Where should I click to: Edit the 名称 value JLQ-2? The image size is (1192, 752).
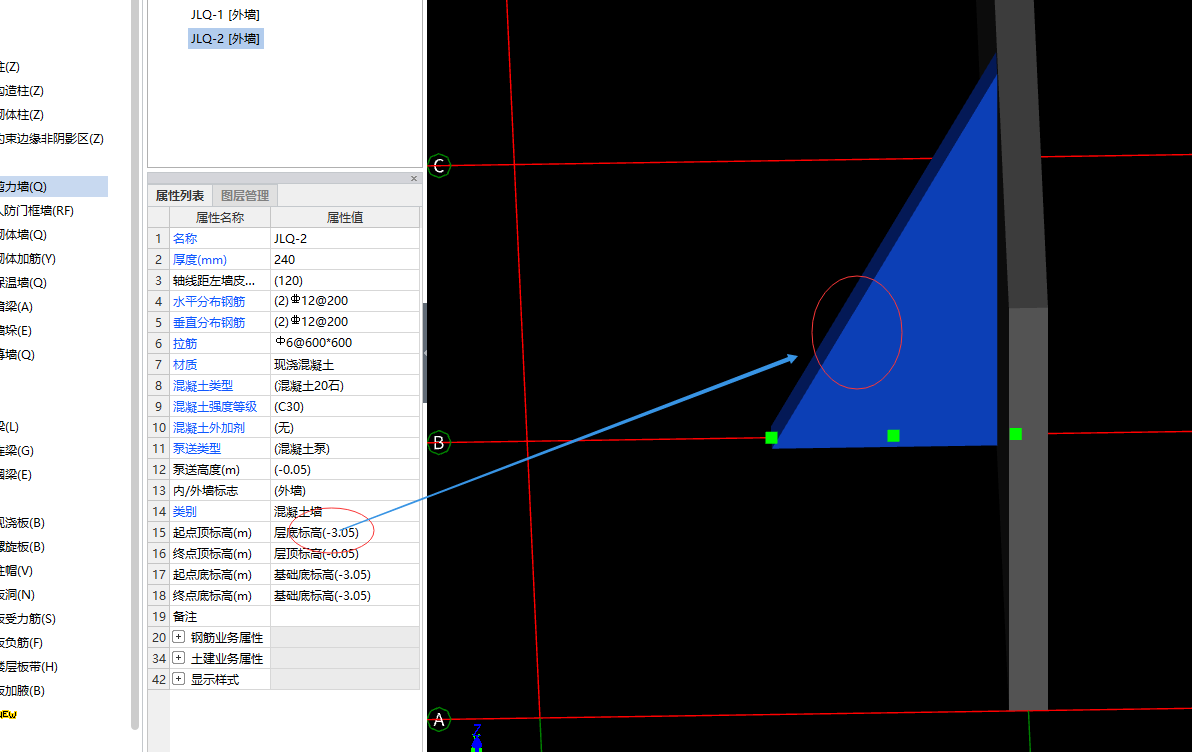(344, 238)
